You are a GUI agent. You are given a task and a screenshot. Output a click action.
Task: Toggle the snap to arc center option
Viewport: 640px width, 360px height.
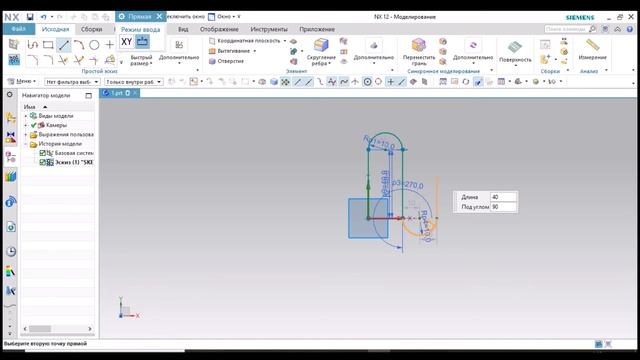click(367, 82)
